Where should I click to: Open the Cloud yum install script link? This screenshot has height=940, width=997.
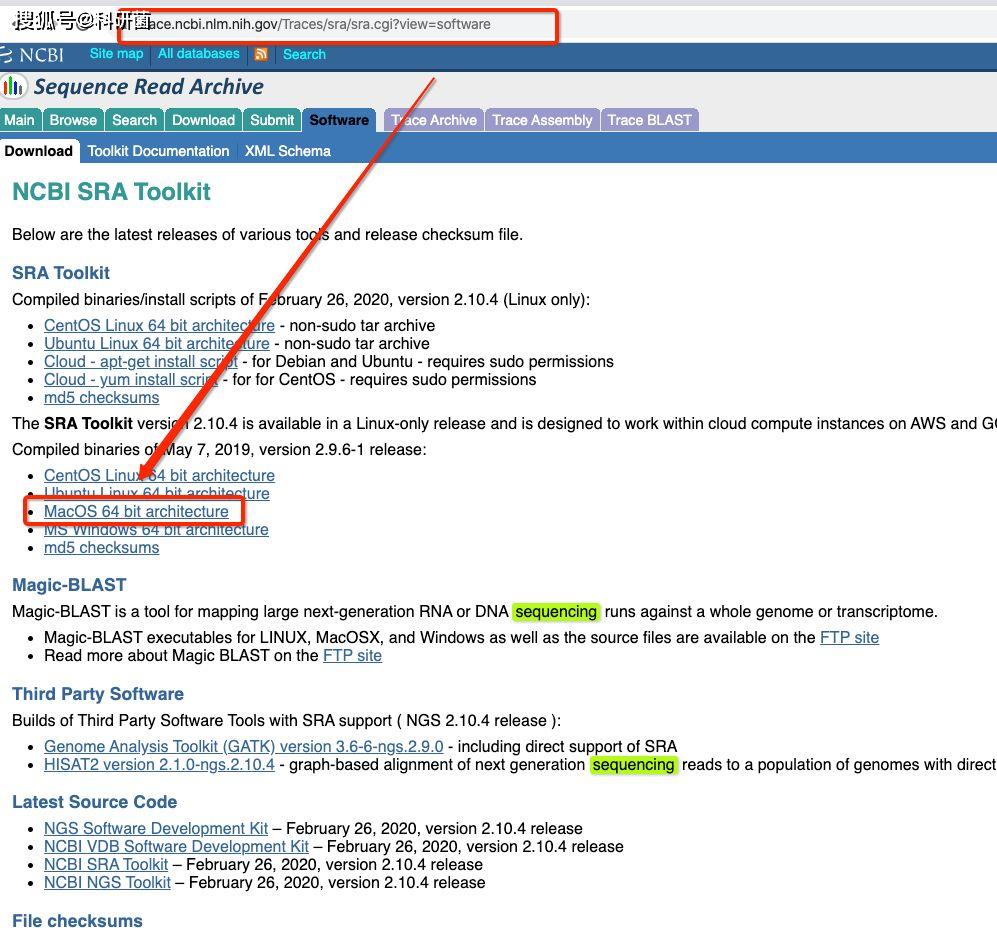click(x=131, y=380)
